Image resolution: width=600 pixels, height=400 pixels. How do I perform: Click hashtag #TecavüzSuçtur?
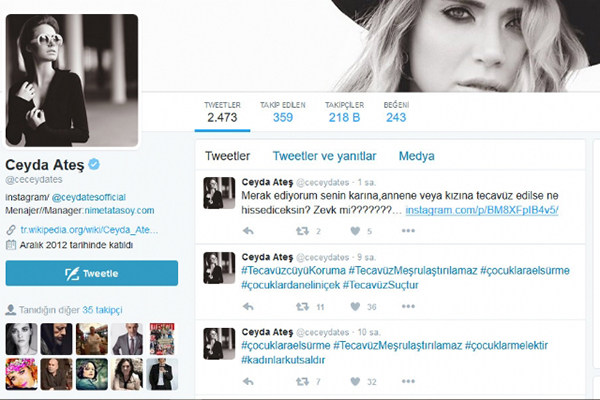[x=380, y=285]
